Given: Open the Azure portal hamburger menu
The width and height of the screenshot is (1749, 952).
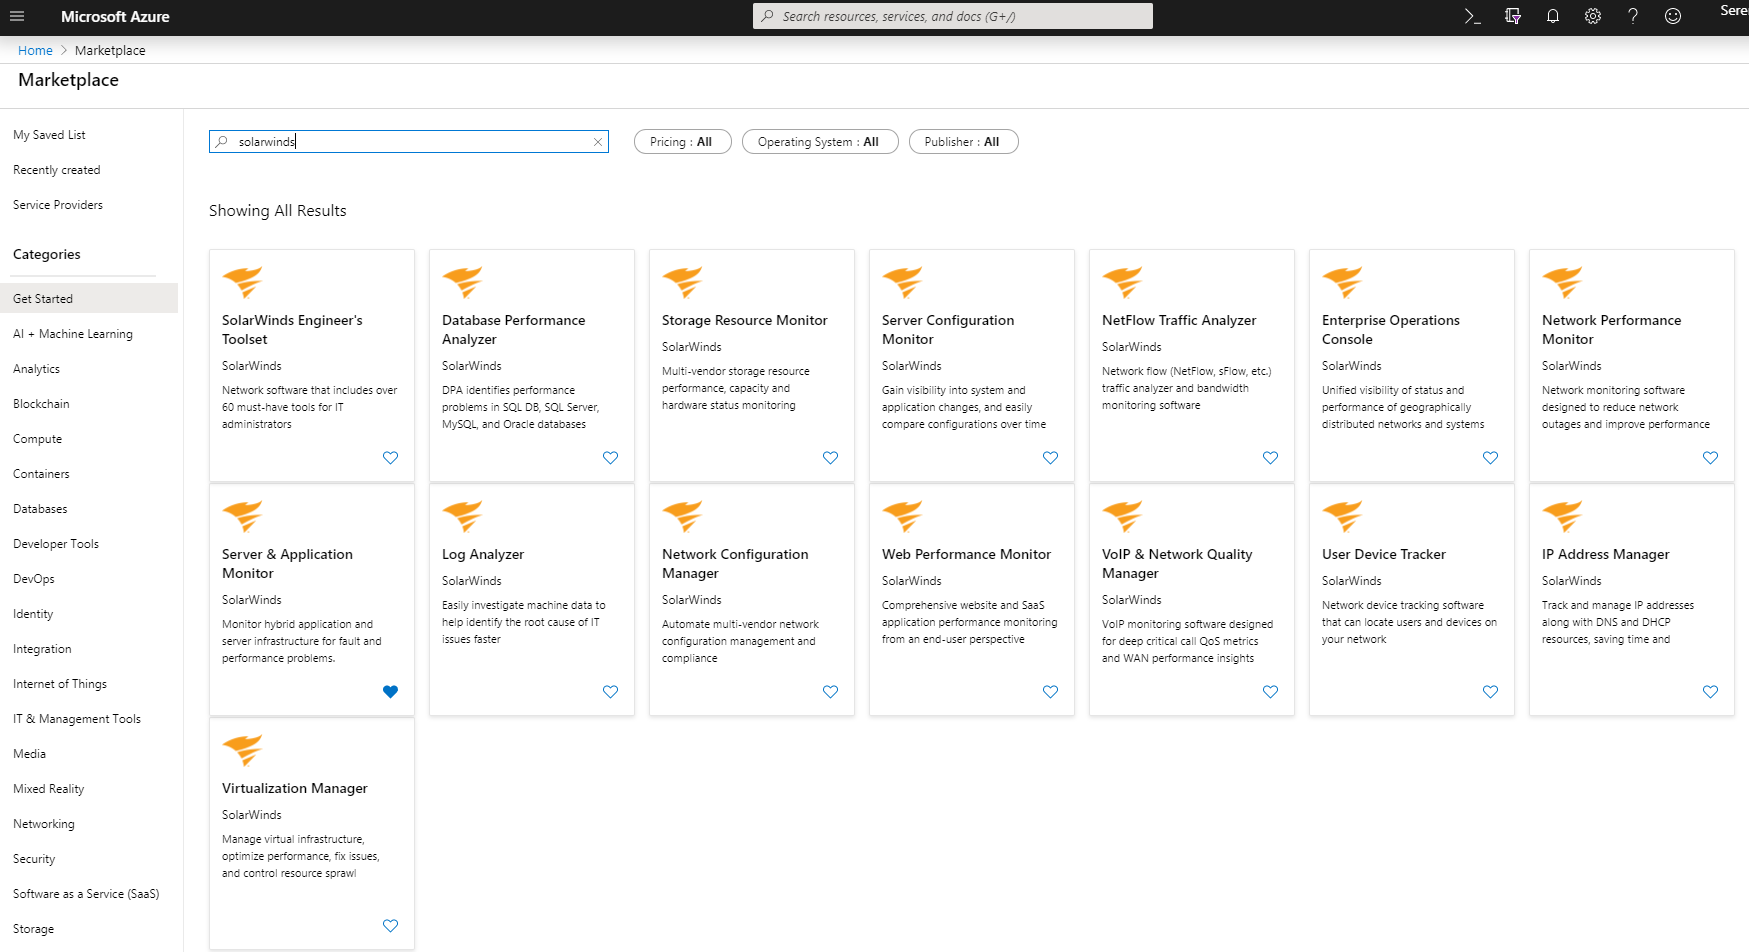Looking at the screenshot, I should tap(17, 16).
